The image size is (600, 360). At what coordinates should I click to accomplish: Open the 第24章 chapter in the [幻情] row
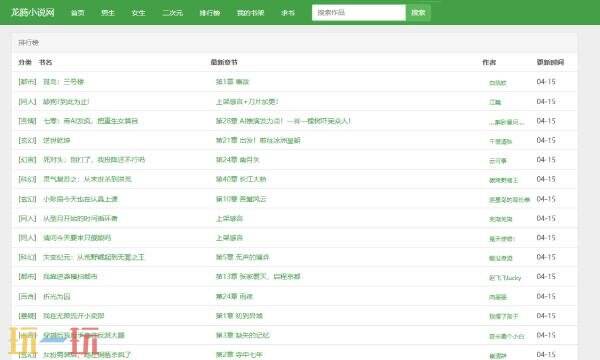(x=238, y=160)
